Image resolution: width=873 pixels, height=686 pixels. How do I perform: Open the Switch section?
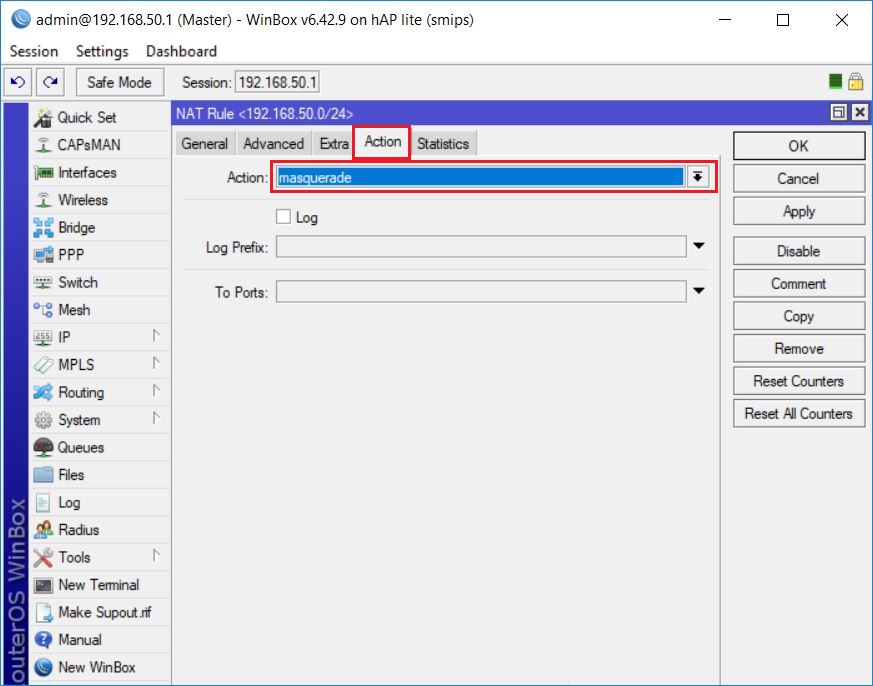100,282
